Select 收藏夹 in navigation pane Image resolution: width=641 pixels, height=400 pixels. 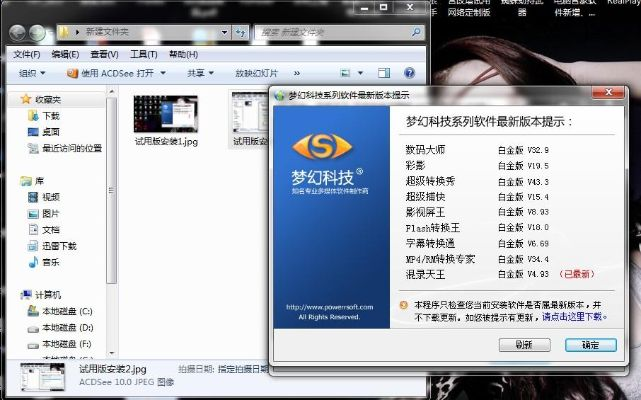click(48, 99)
